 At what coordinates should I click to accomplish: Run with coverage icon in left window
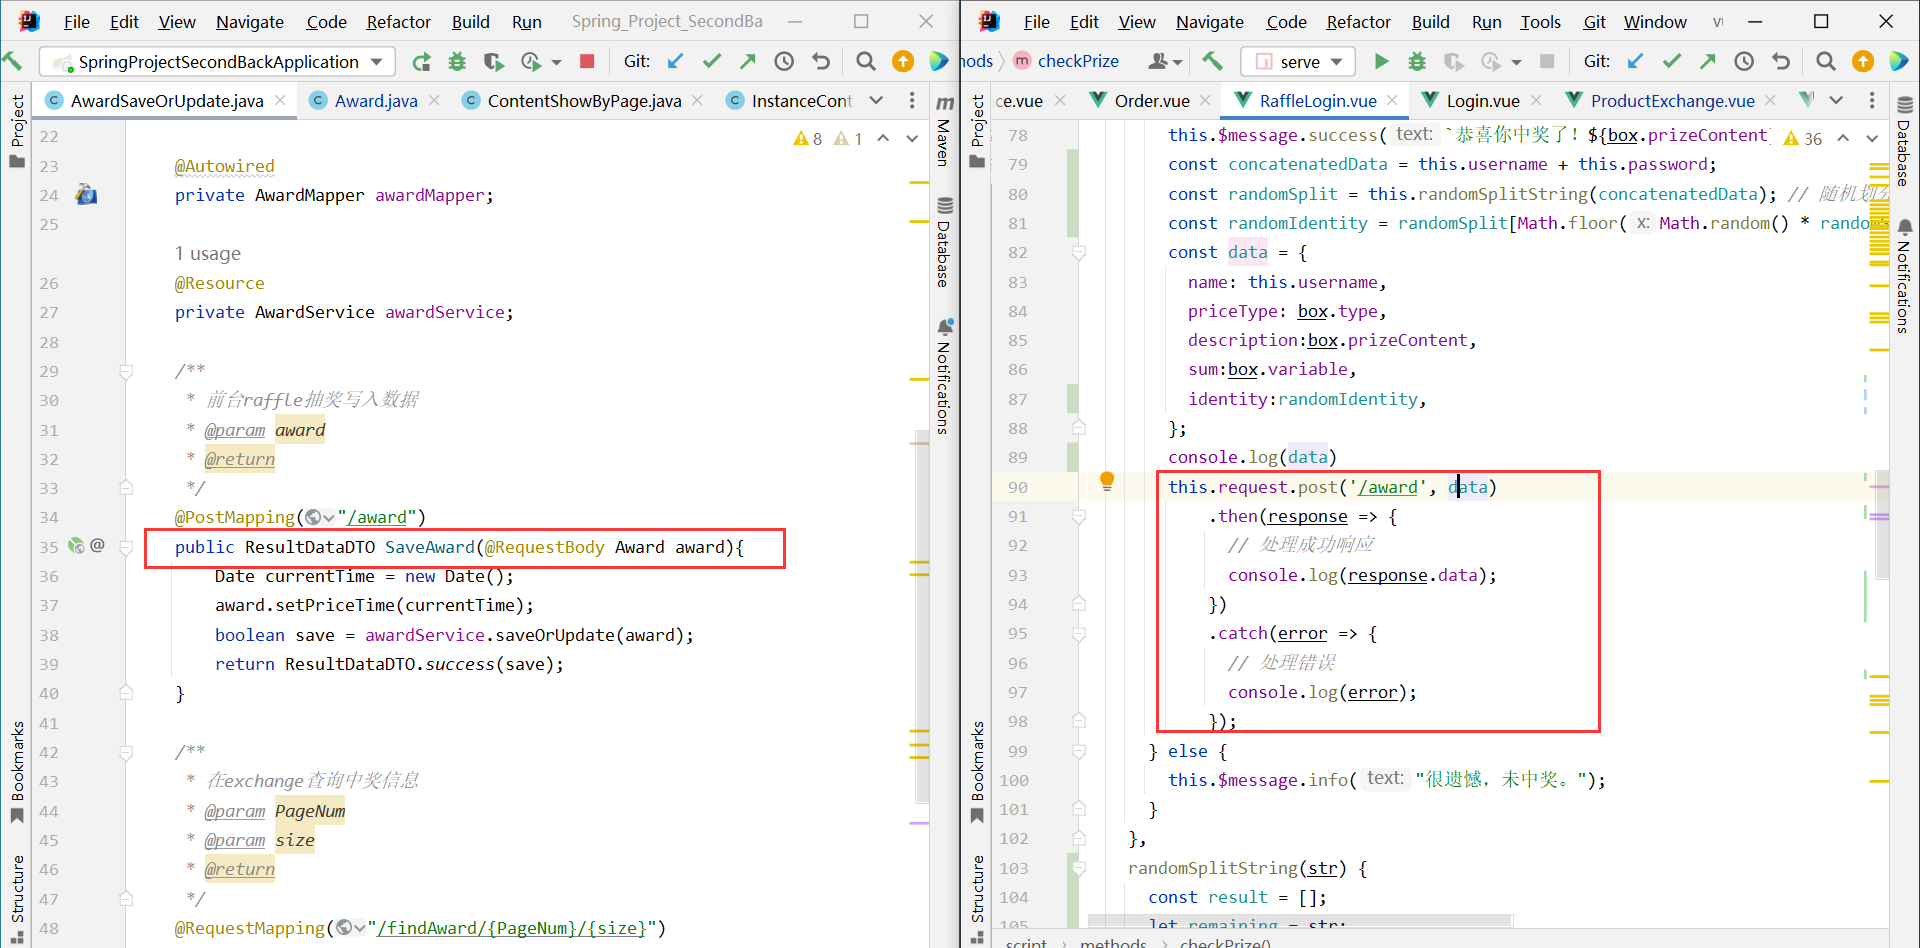pyautogui.click(x=493, y=62)
